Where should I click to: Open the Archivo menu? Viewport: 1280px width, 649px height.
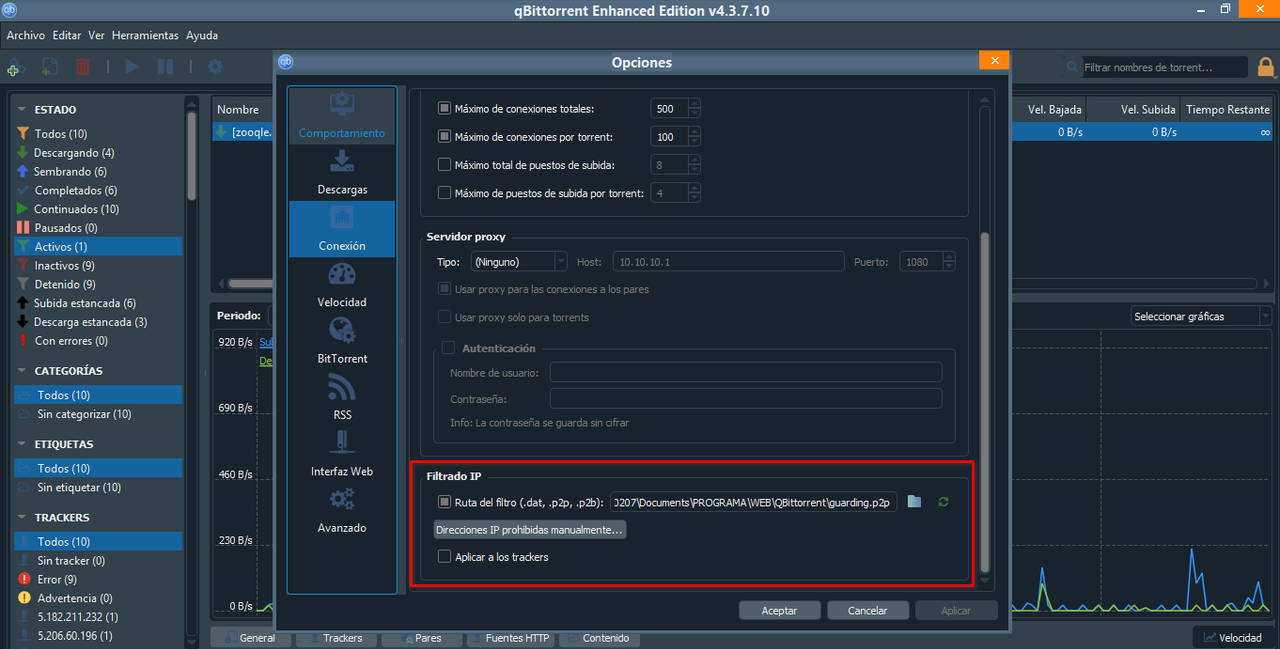point(26,35)
